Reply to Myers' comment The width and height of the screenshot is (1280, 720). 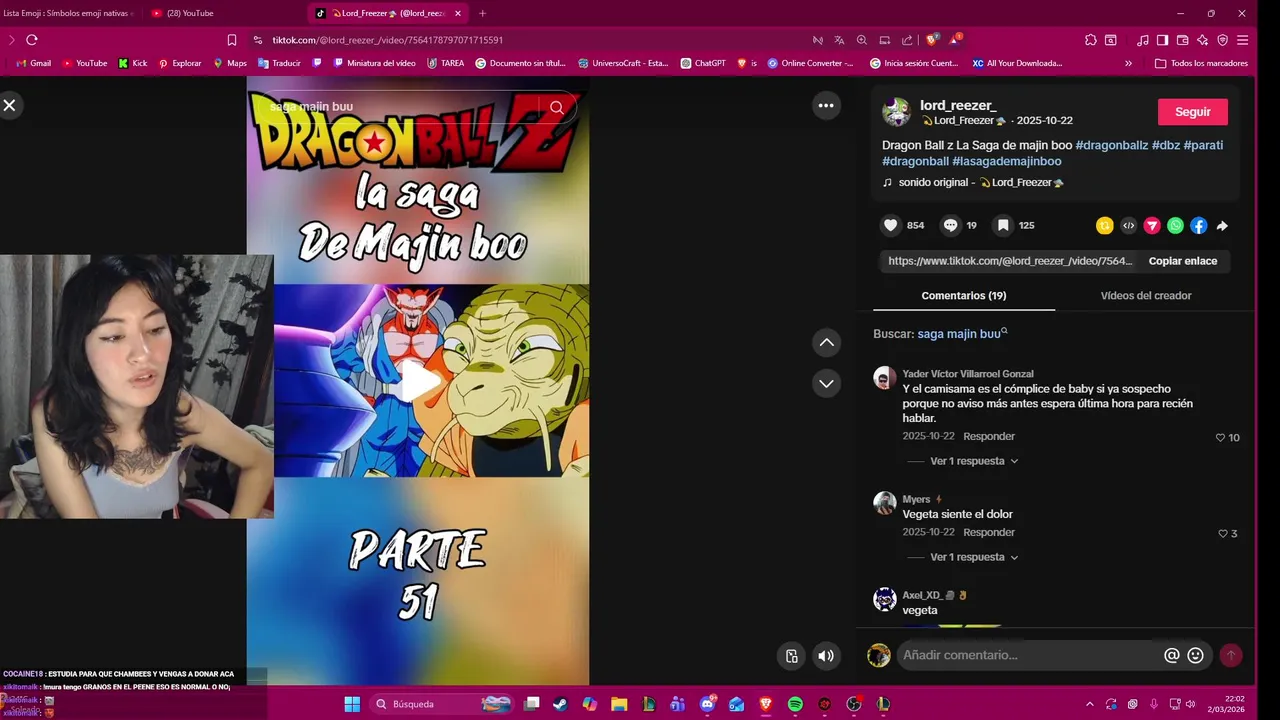point(989,532)
